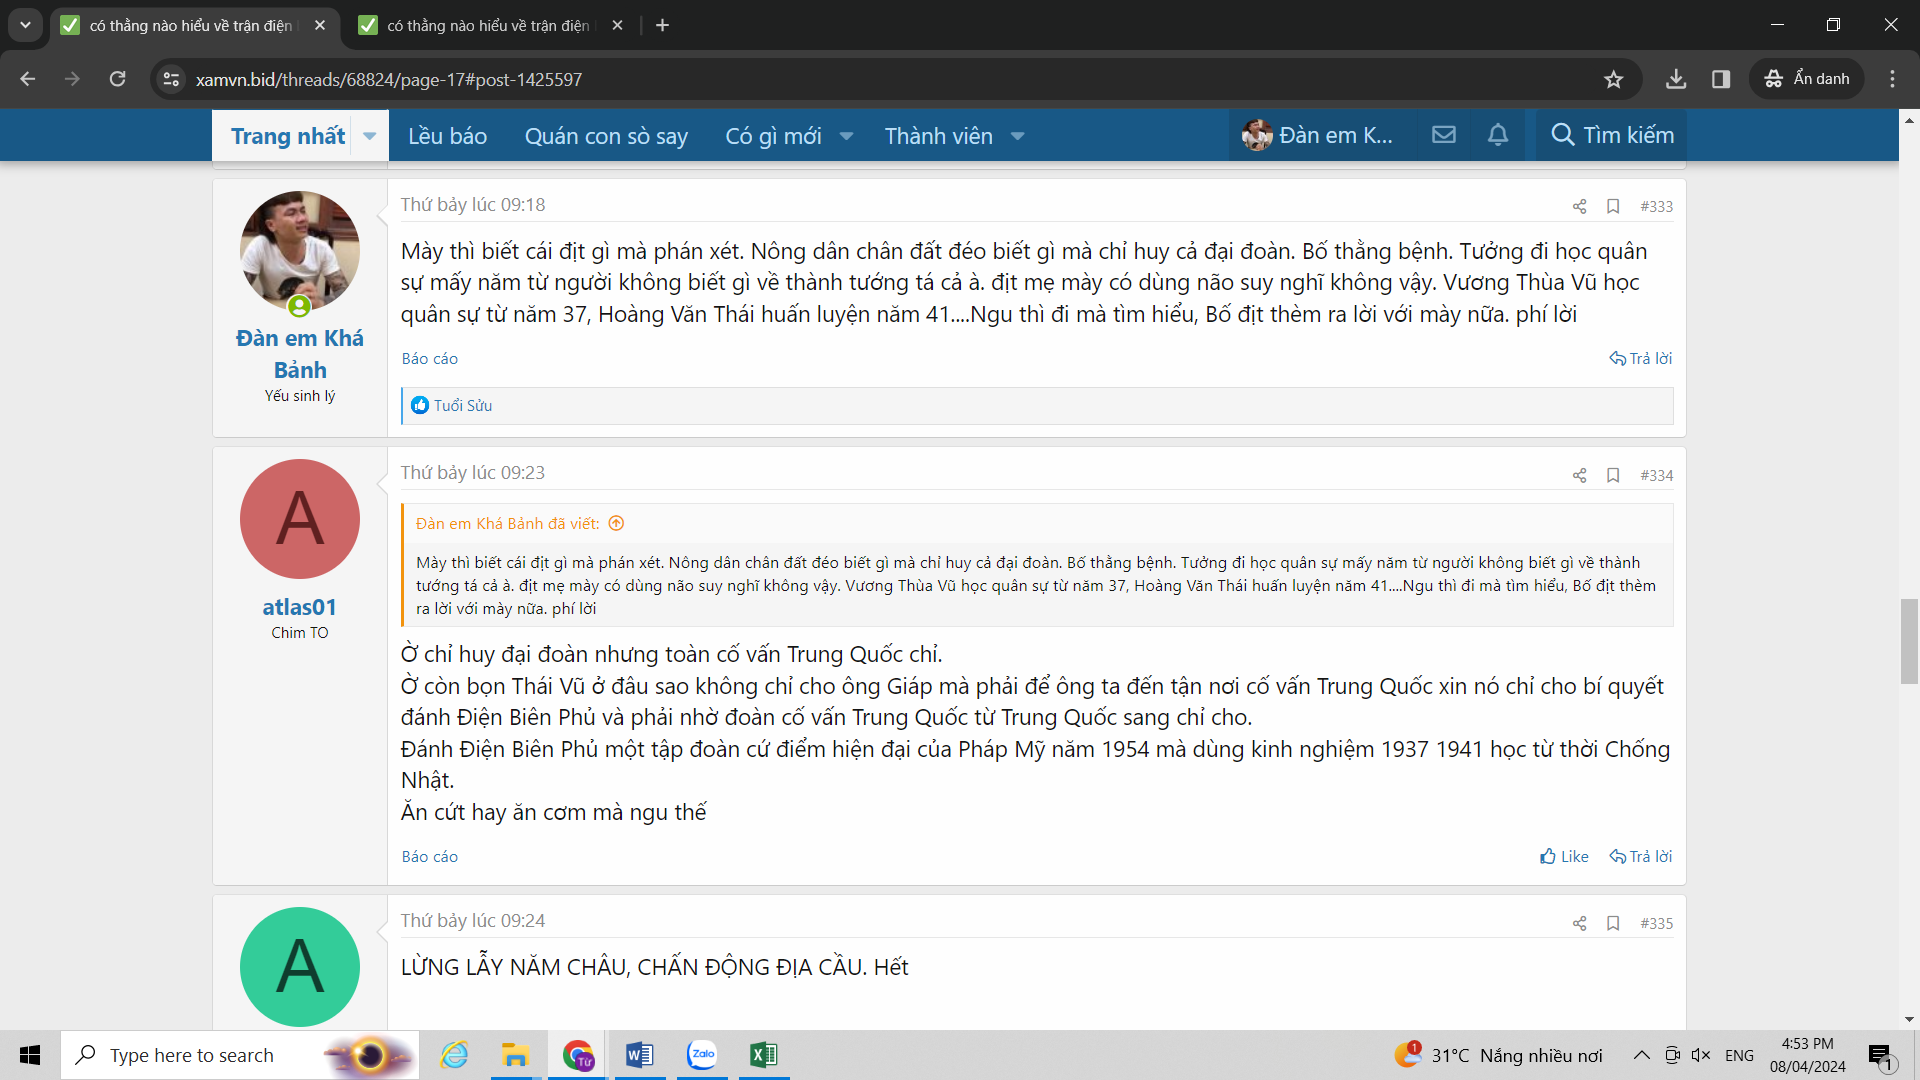
Task: Bookmark post #335
Action: [x=1613, y=923]
